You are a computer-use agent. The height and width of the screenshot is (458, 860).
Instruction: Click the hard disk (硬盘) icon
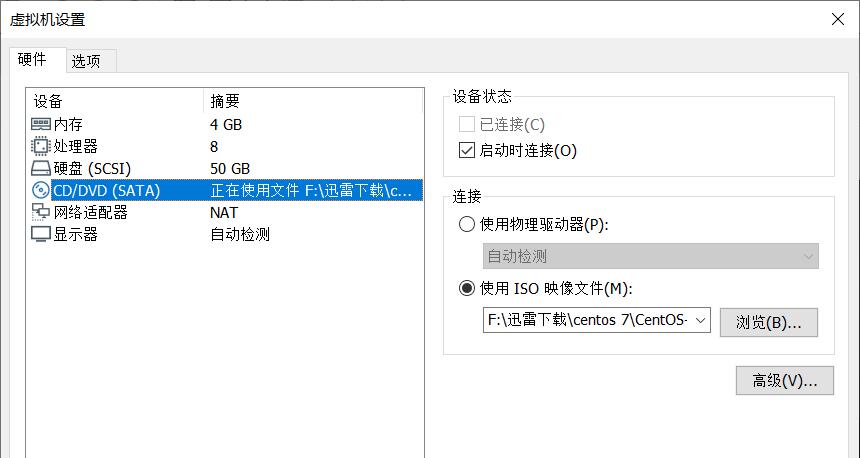[x=41, y=168]
